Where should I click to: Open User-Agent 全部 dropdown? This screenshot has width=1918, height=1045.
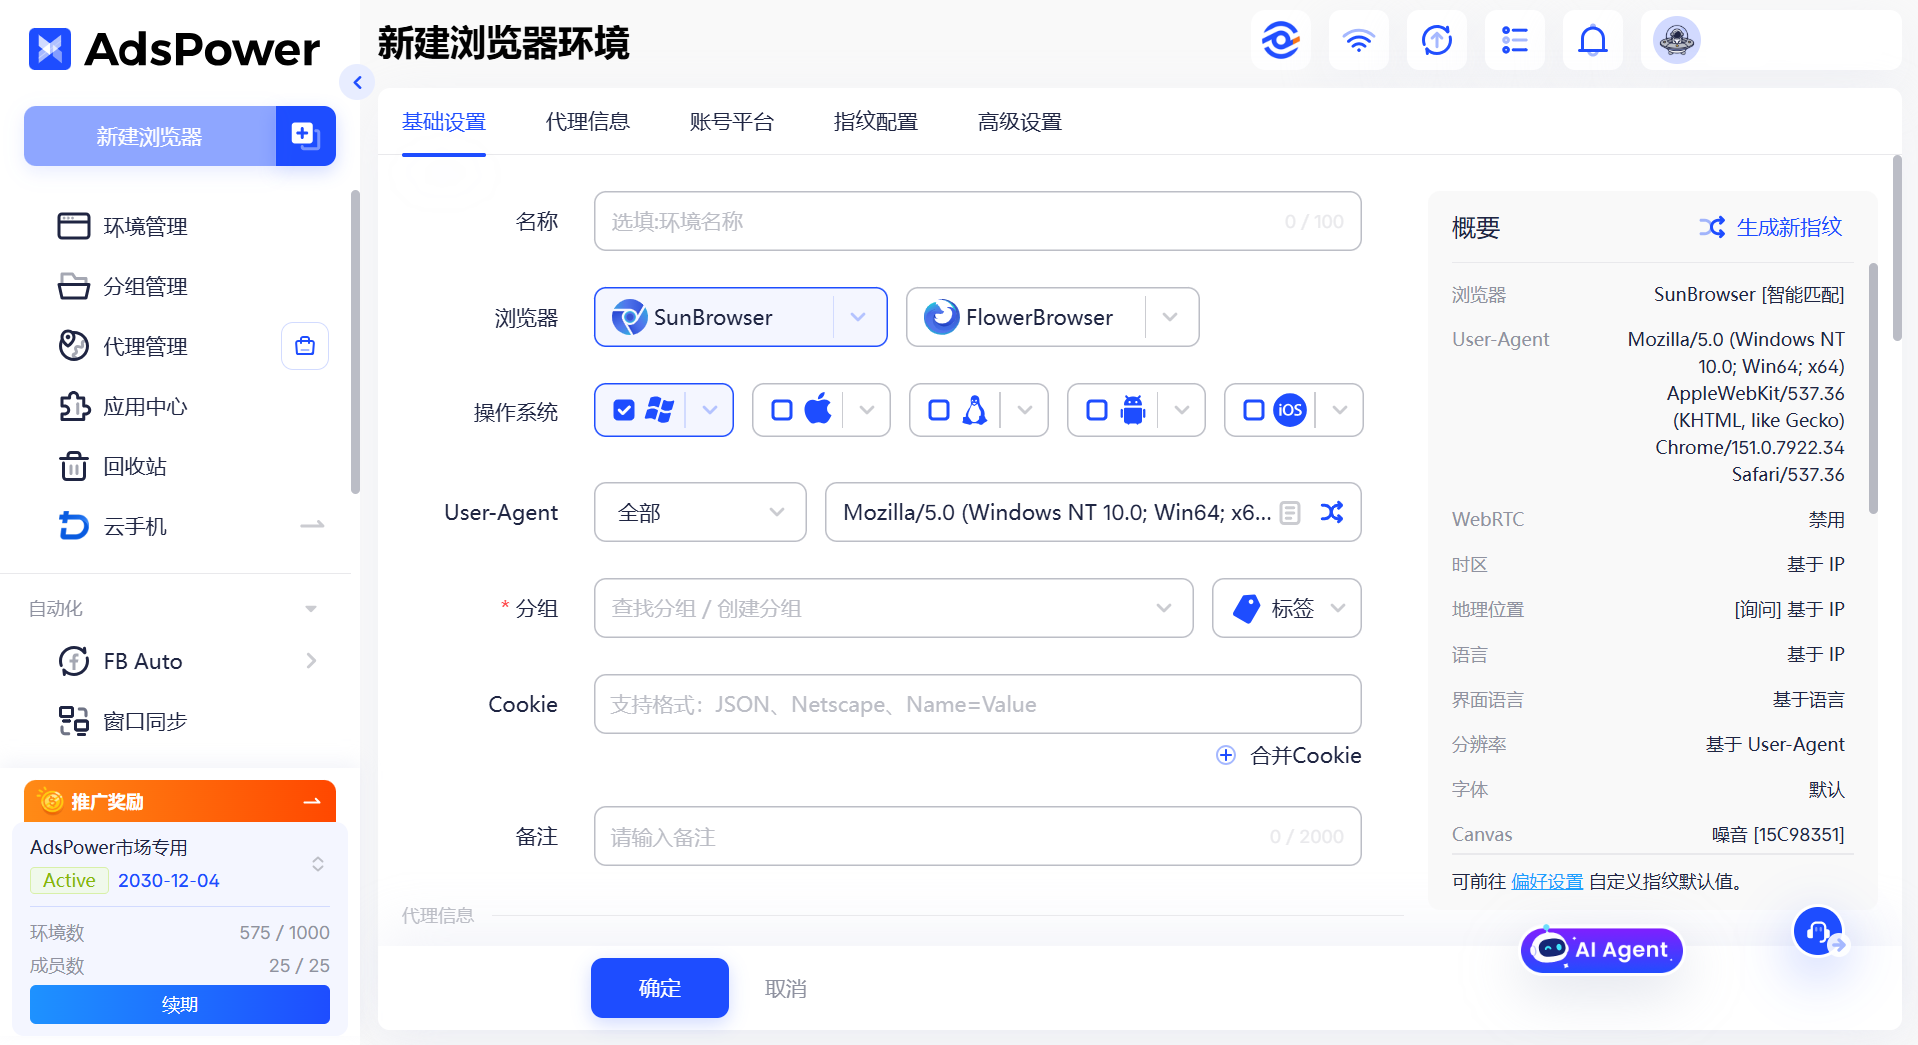click(x=700, y=512)
